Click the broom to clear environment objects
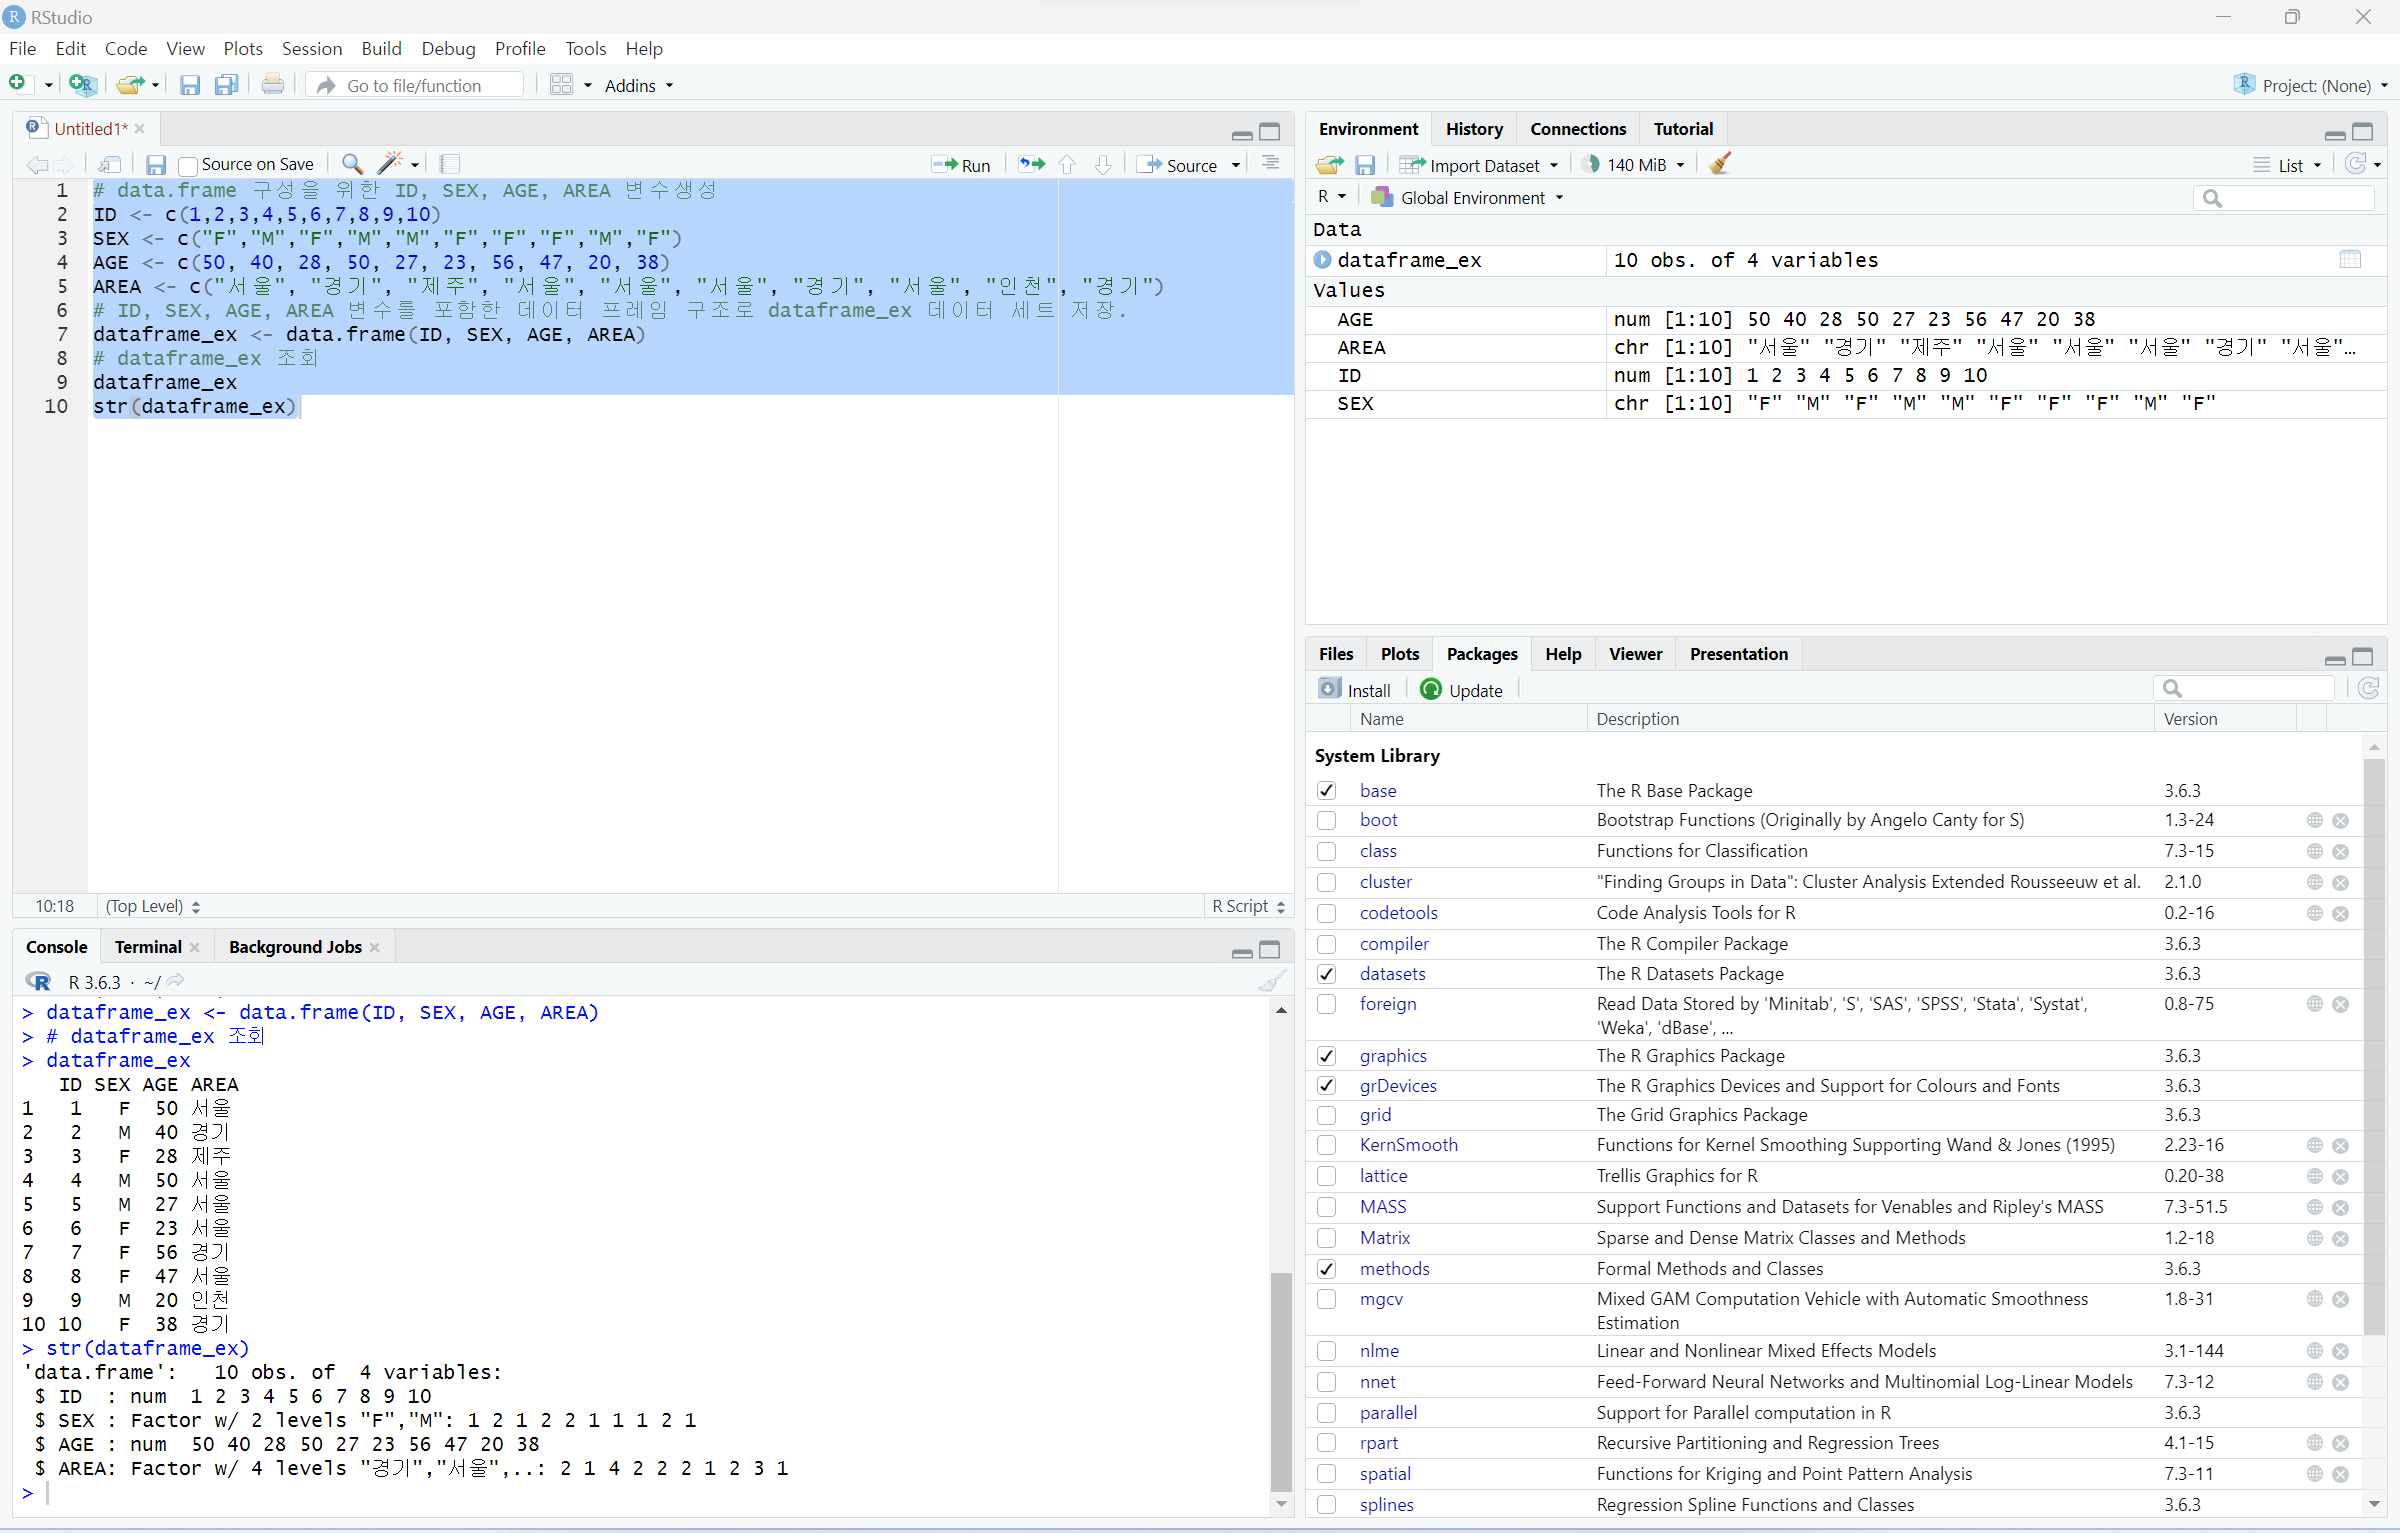The image size is (2400, 1533). [1720, 165]
